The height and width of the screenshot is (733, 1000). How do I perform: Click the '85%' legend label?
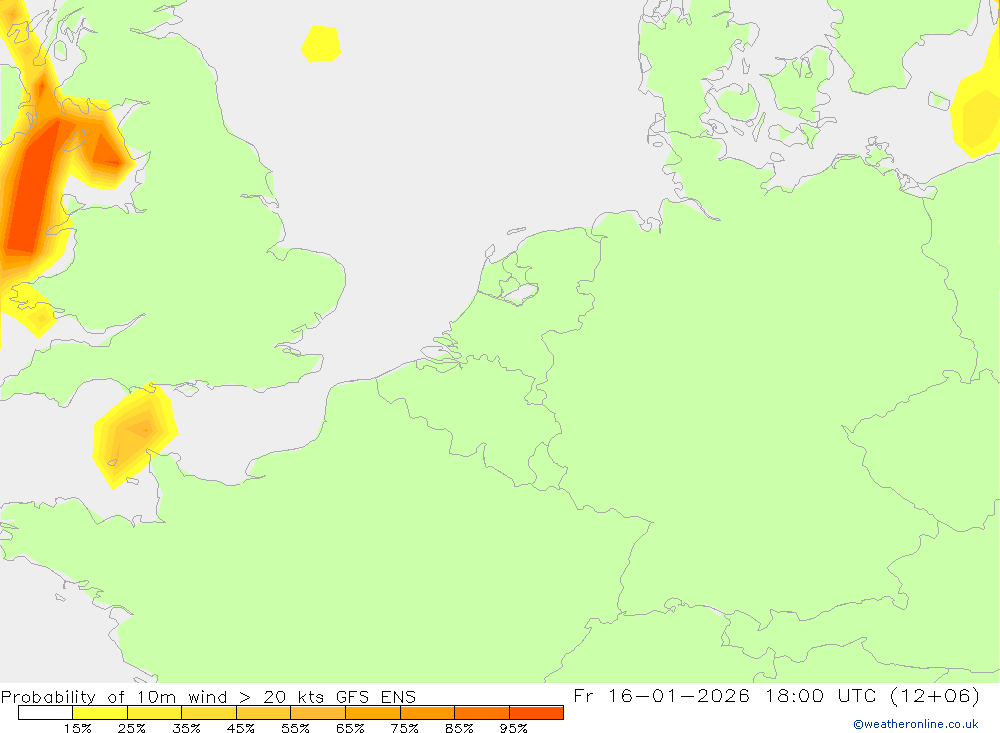[x=459, y=728]
